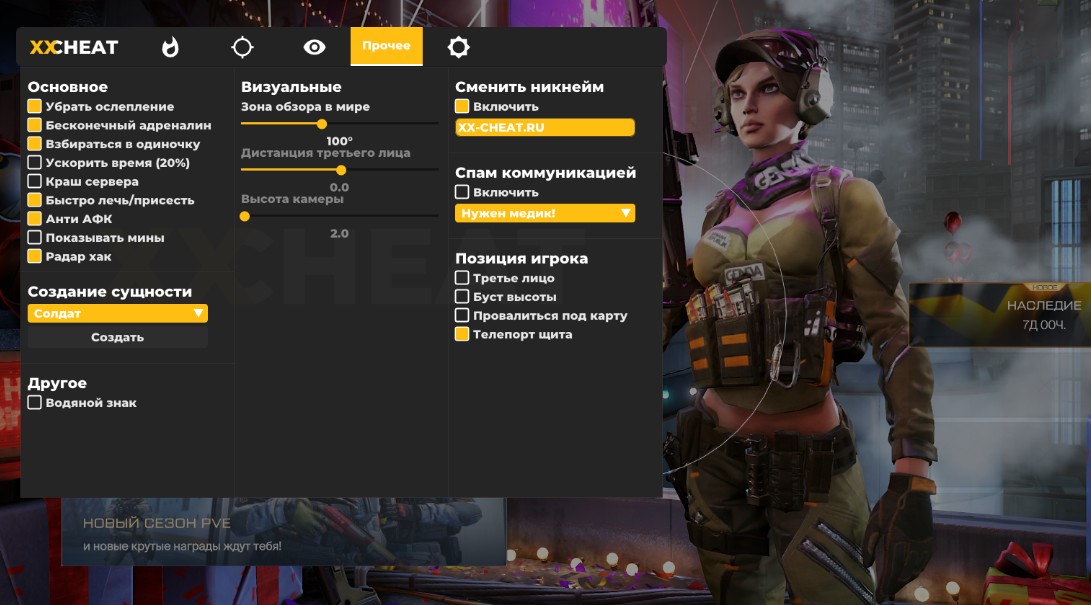The image size is (1091, 605).
Task: Open the Нужен медик! message dropdown
Action: [x=545, y=213]
